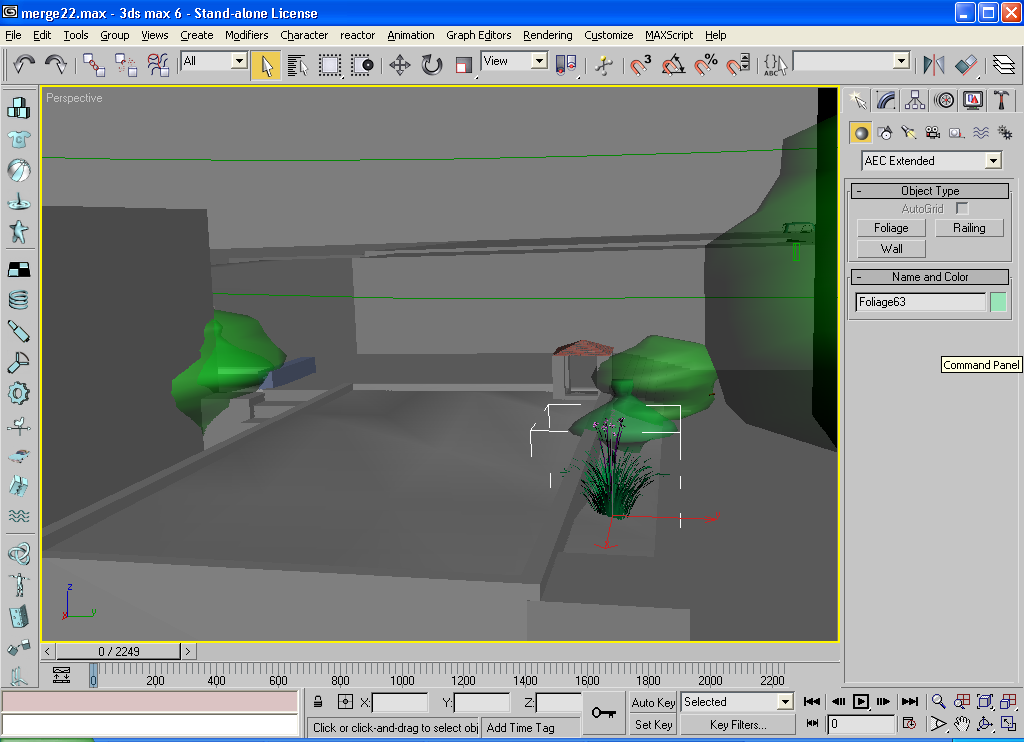Switch to the Utilities panel tab
This screenshot has width=1024, height=742.
pyautogui.click(x=1002, y=101)
